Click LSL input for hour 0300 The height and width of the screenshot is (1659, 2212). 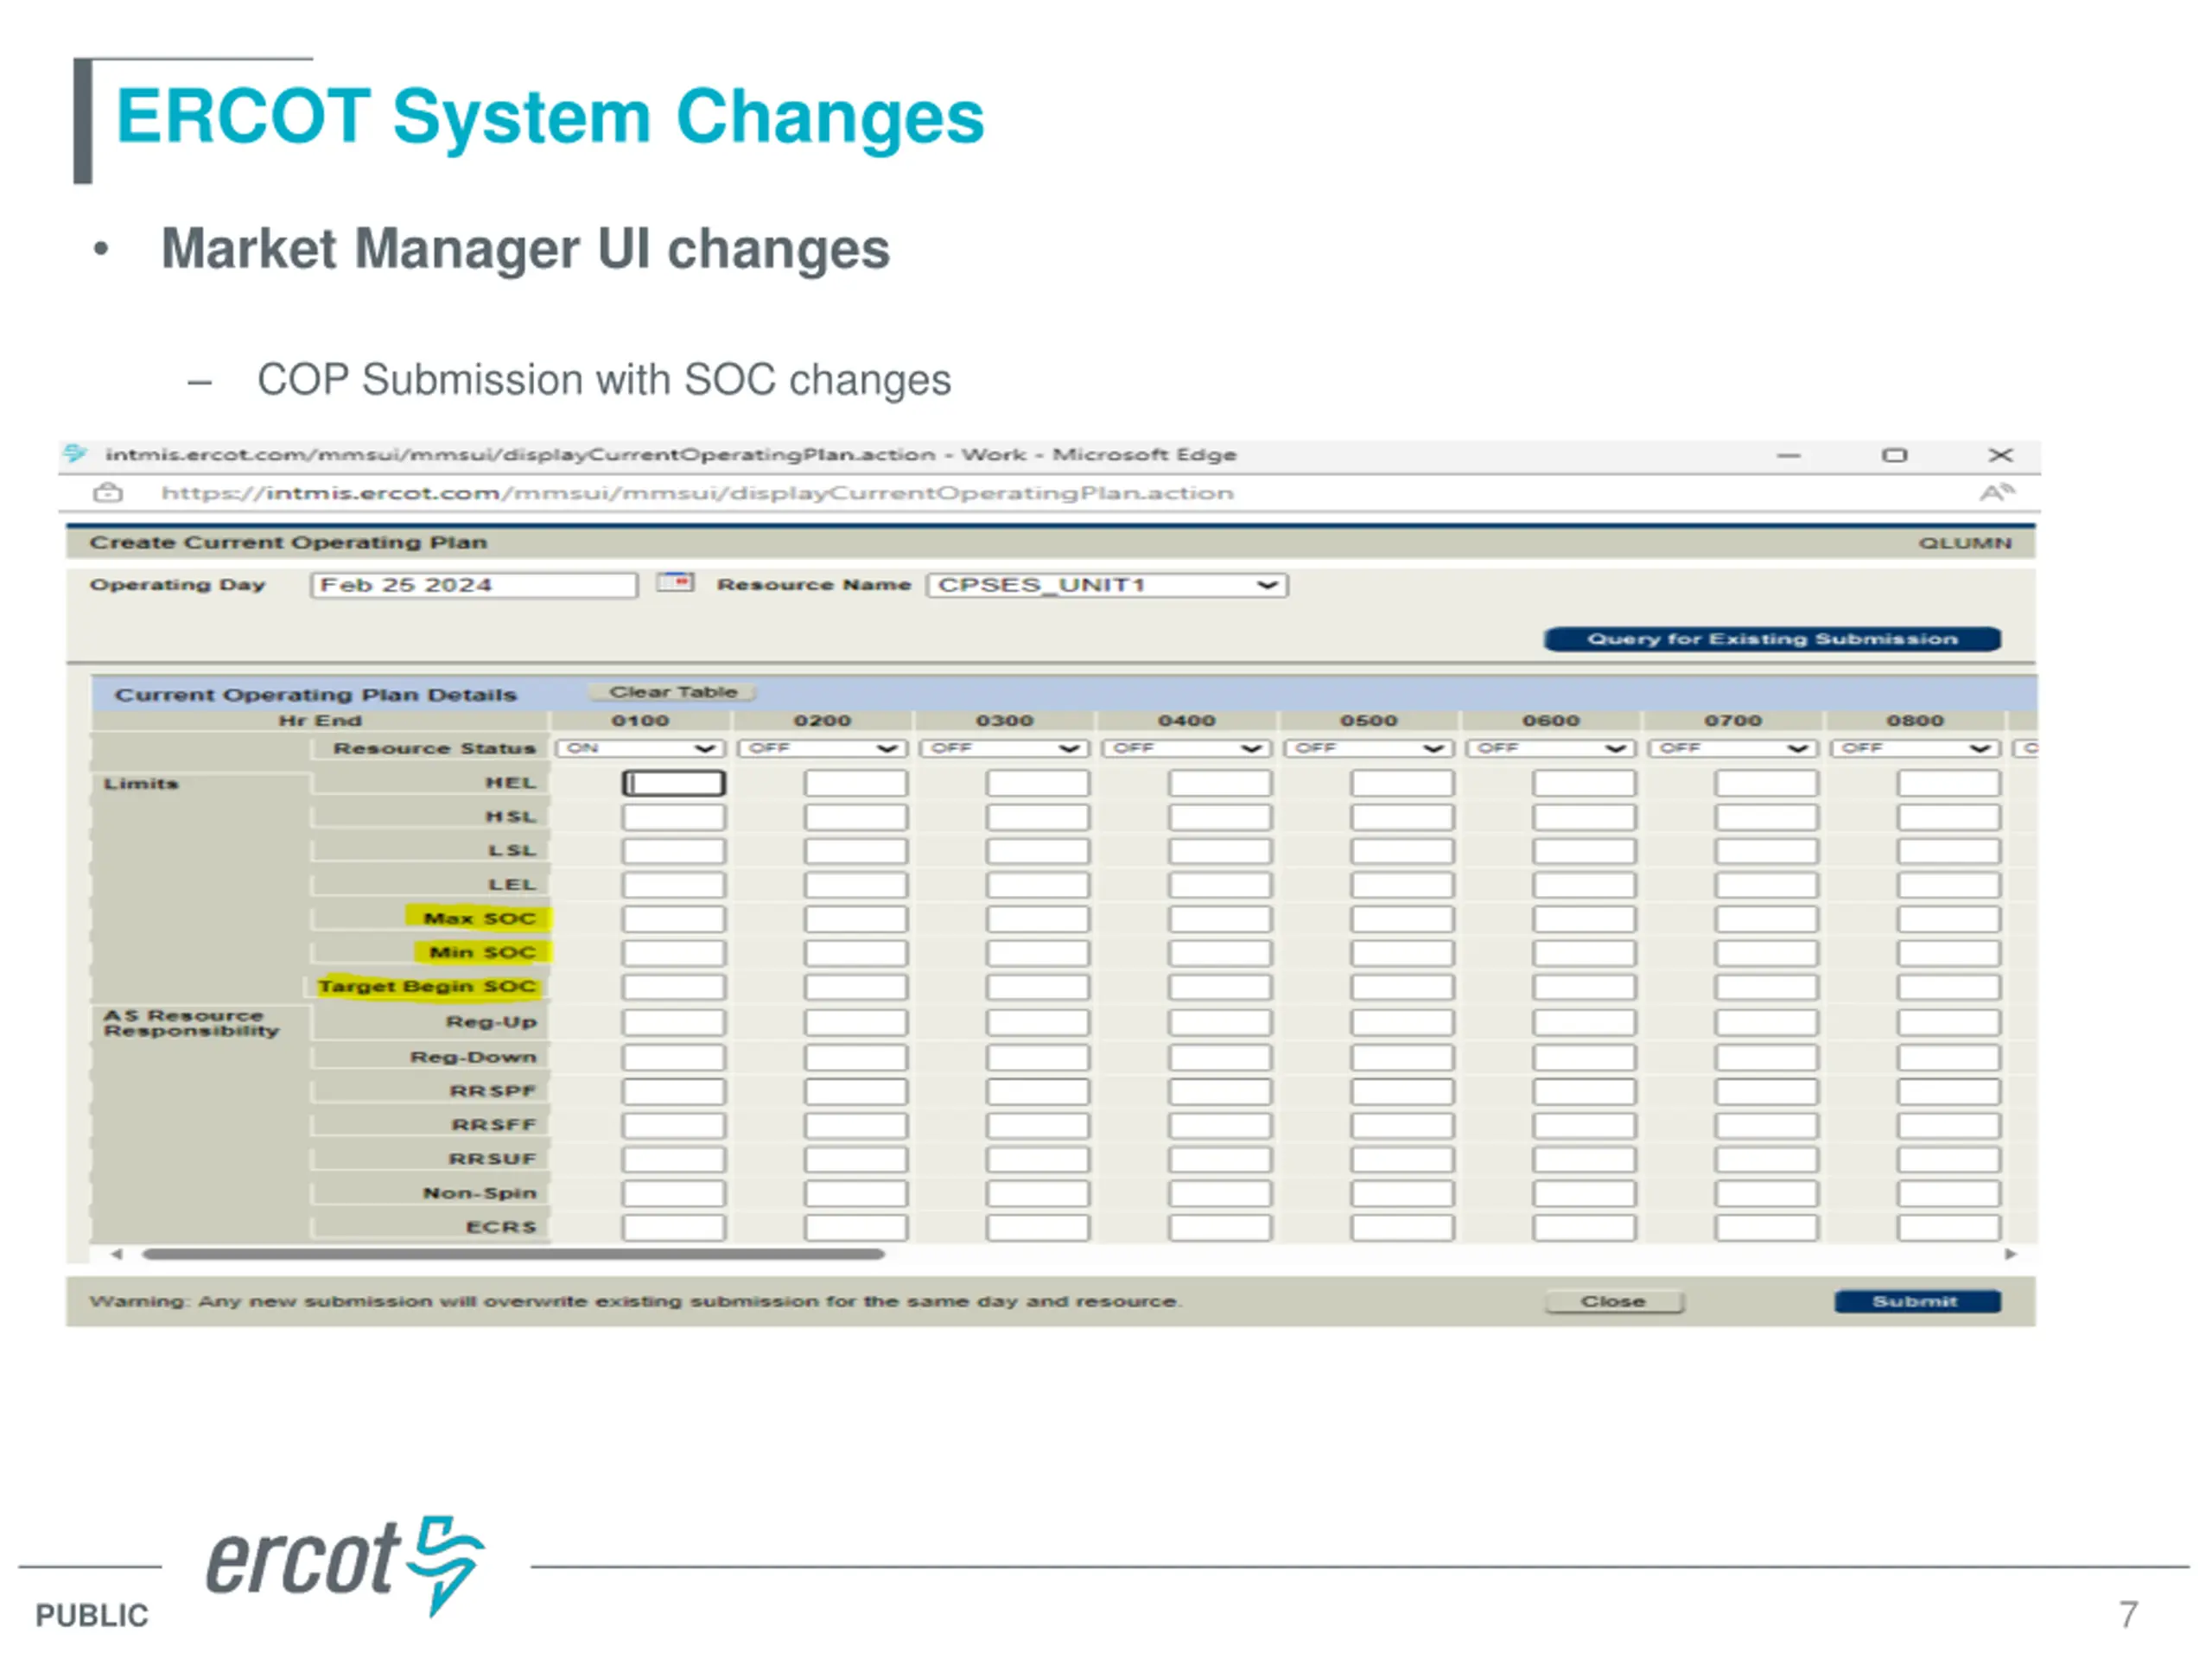pyautogui.click(x=1037, y=851)
